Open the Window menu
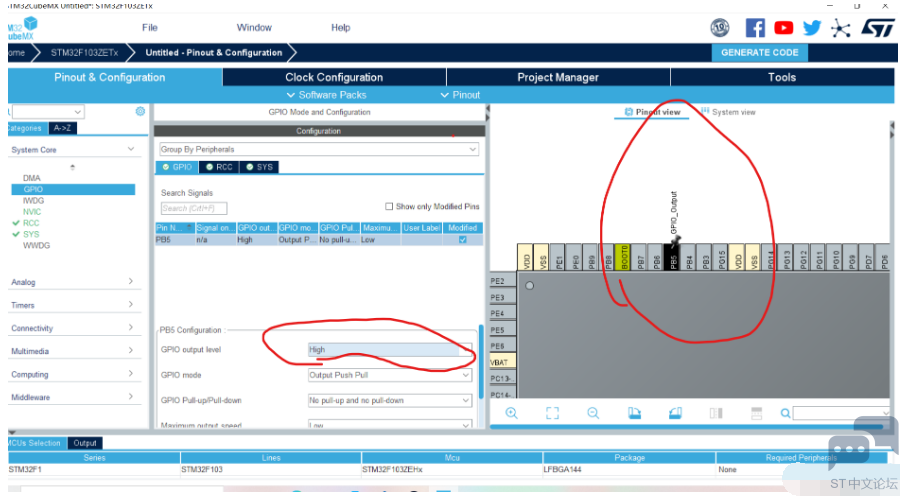This screenshot has height=499, width=907. pyautogui.click(x=254, y=28)
